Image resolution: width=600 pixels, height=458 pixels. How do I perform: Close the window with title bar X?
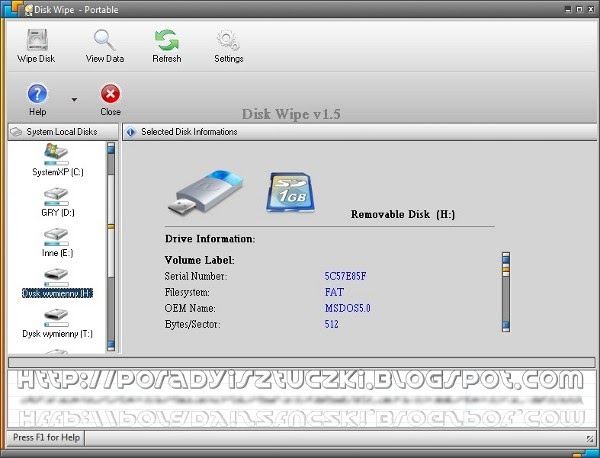click(590, 10)
